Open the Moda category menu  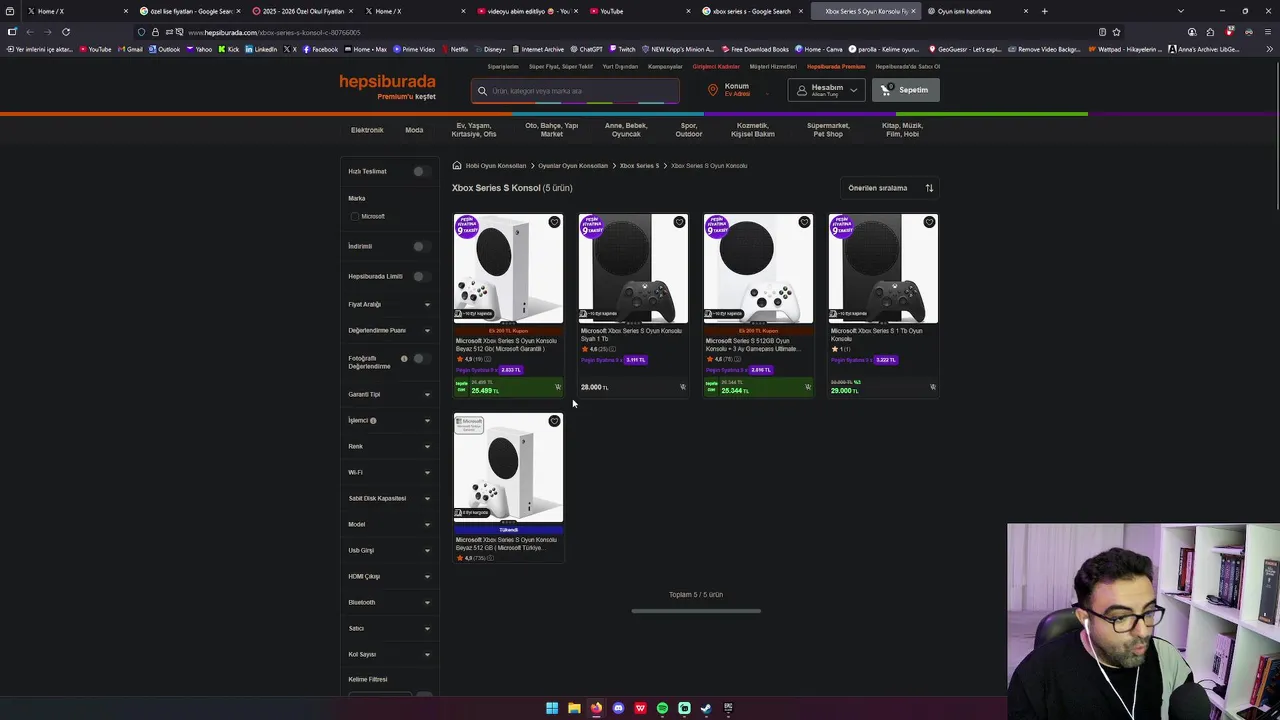click(414, 130)
